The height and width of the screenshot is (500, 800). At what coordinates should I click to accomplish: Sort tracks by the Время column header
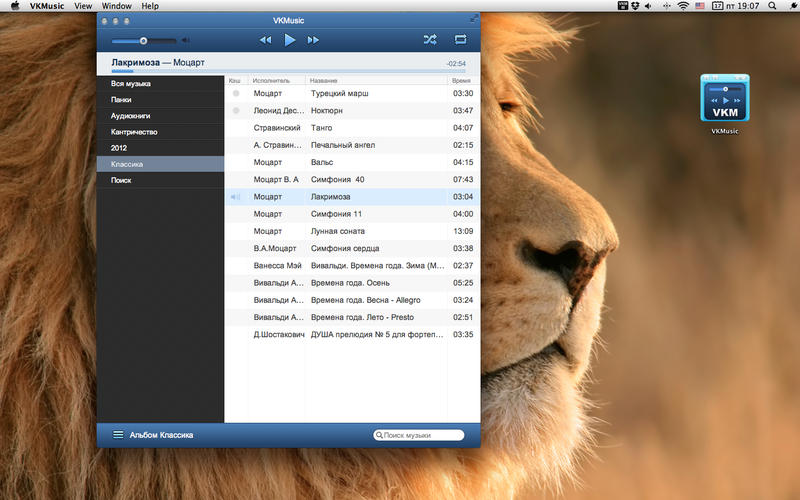(x=463, y=81)
